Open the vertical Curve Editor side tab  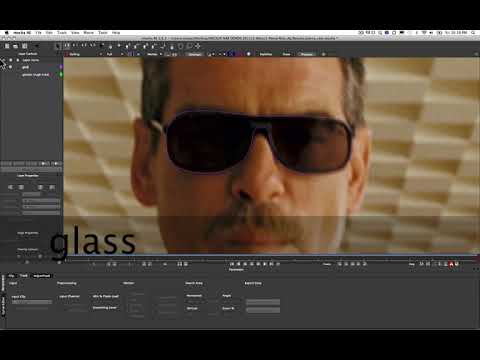pos(4,306)
